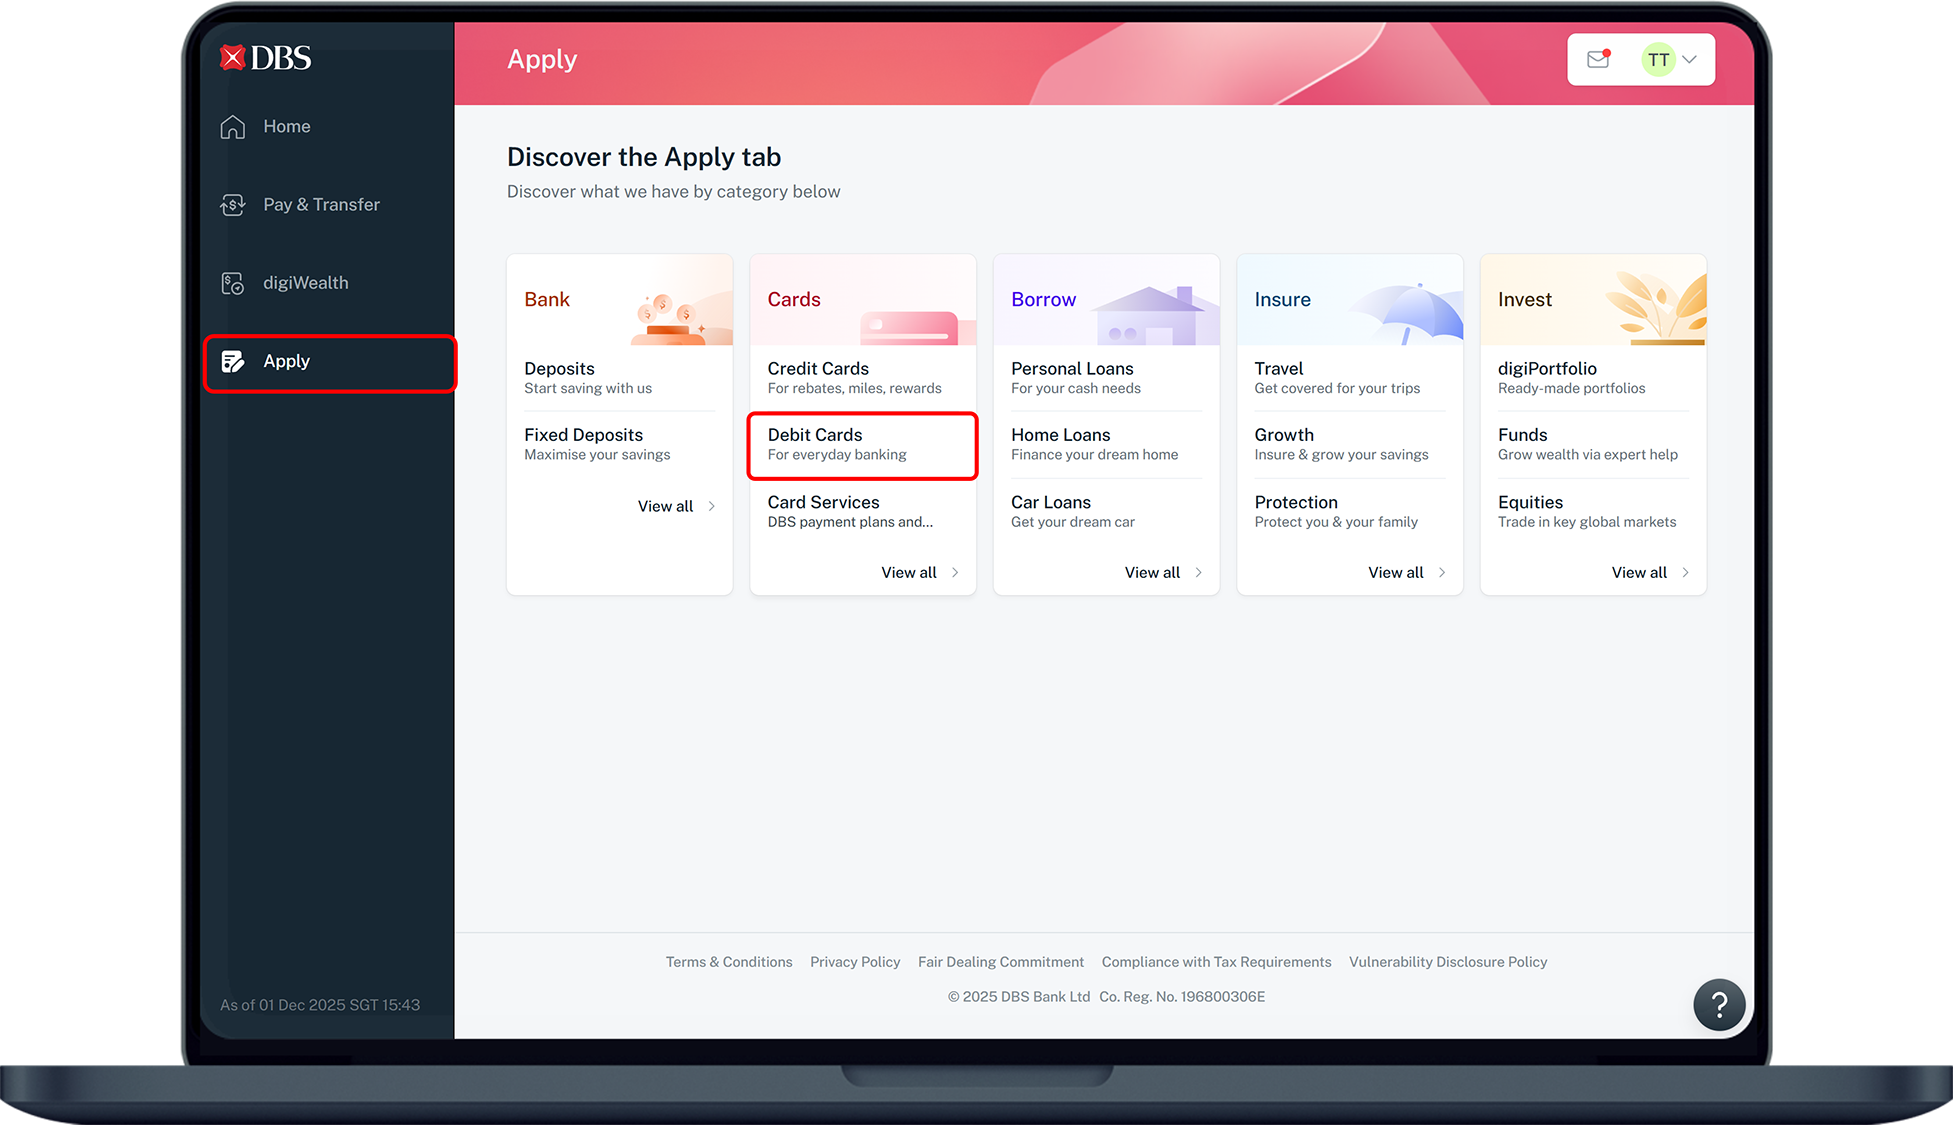Expand the profile account dropdown chevron
The height and width of the screenshot is (1125, 1953).
tap(1689, 59)
